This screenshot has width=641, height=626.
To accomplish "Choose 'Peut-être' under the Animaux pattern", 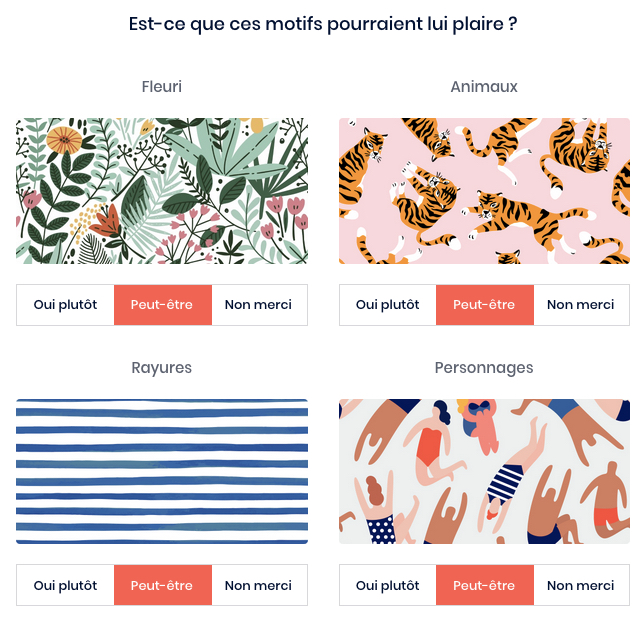I will click(x=484, y=305).
